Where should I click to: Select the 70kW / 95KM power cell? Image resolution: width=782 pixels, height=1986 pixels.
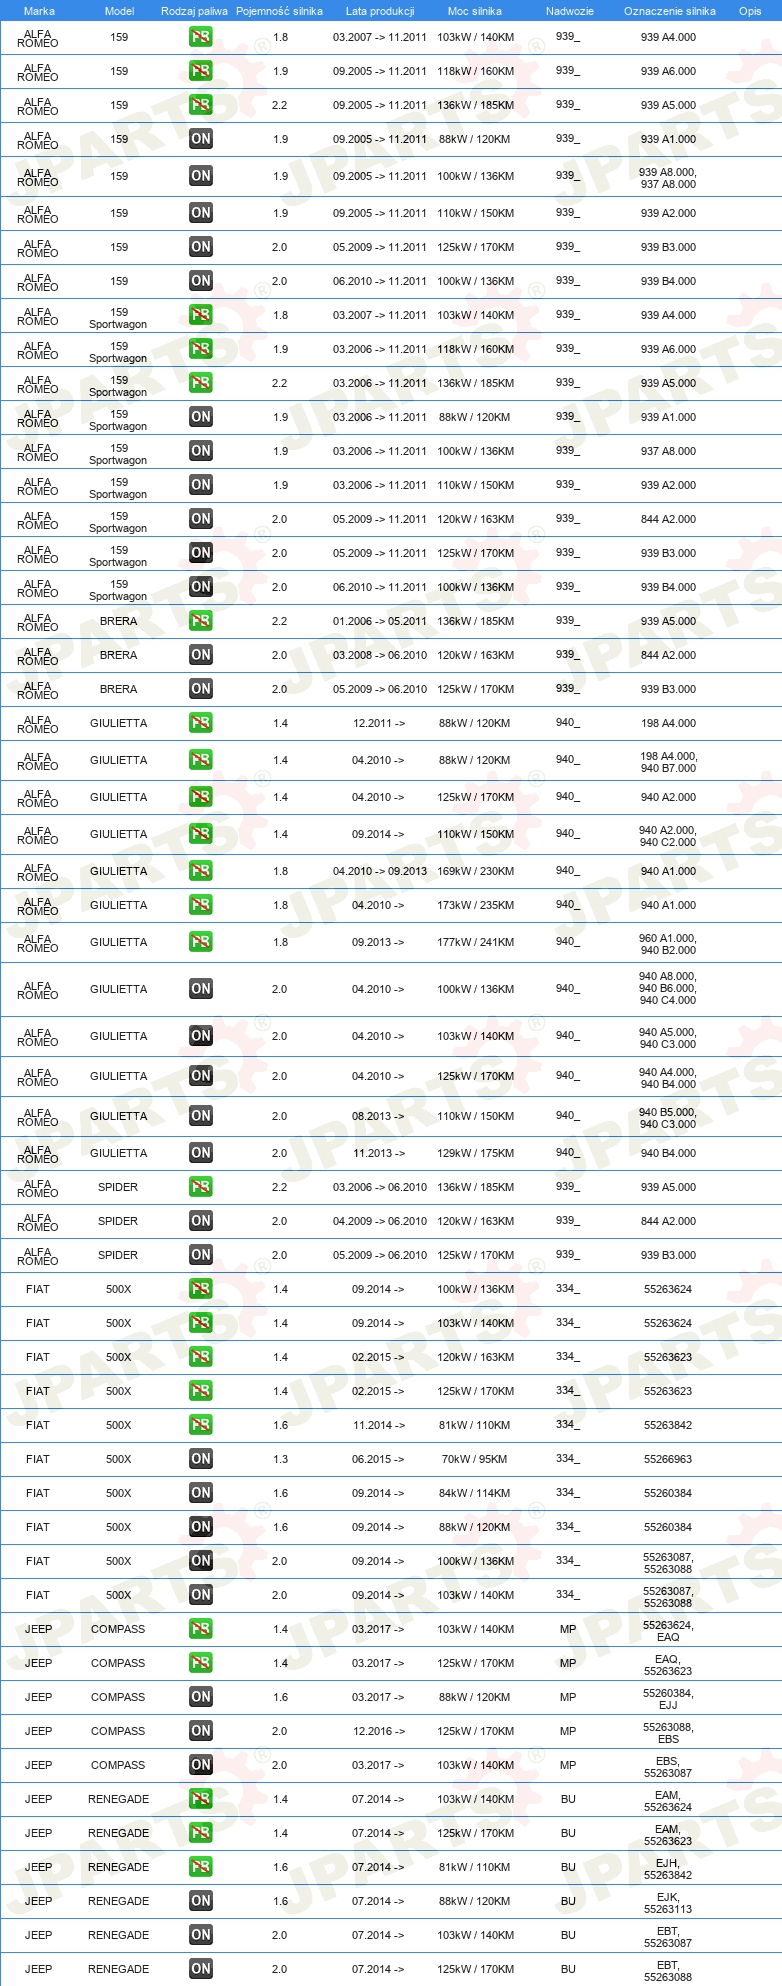tap(475, 1459)
